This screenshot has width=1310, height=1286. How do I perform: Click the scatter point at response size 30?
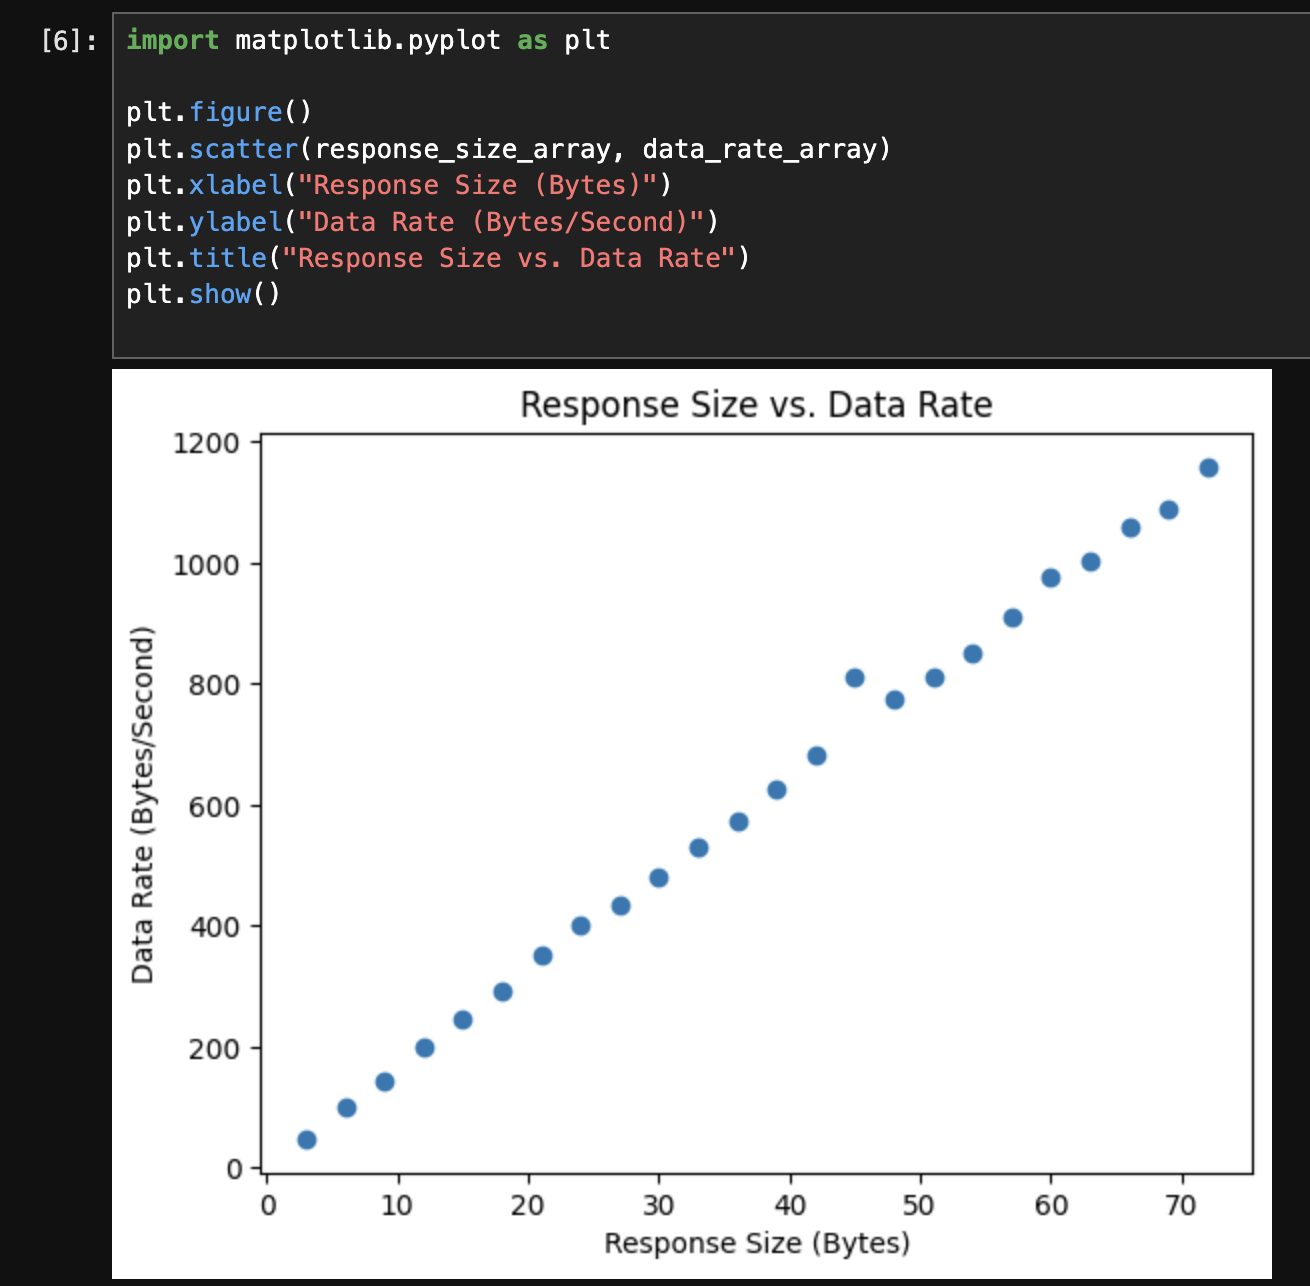click(x=659, y=878)
